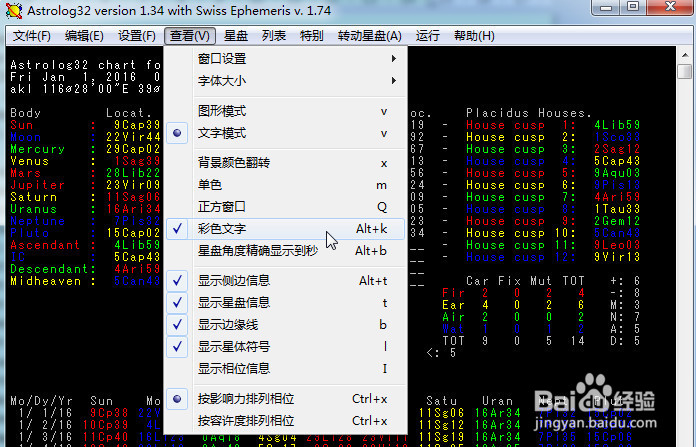Click the 'Placidus Houses.' heading text

[x=529, y=113]
